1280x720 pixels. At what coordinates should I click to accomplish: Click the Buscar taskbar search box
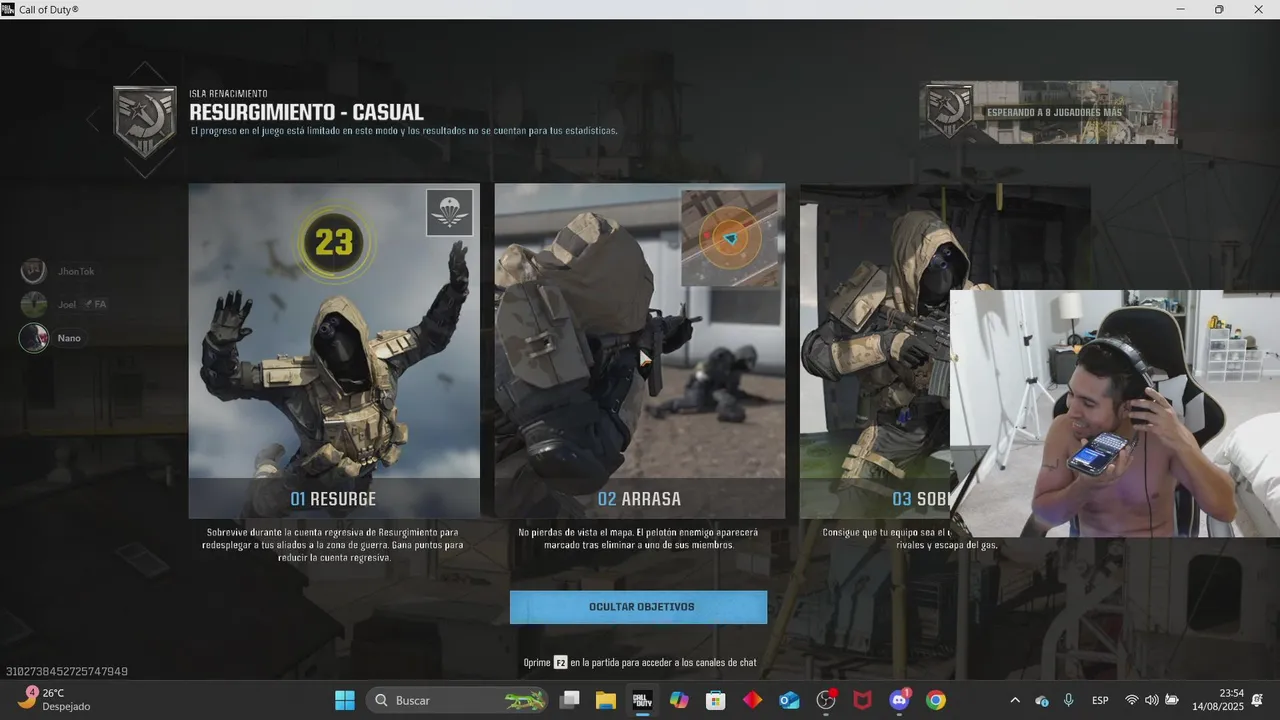pos(458,700)
